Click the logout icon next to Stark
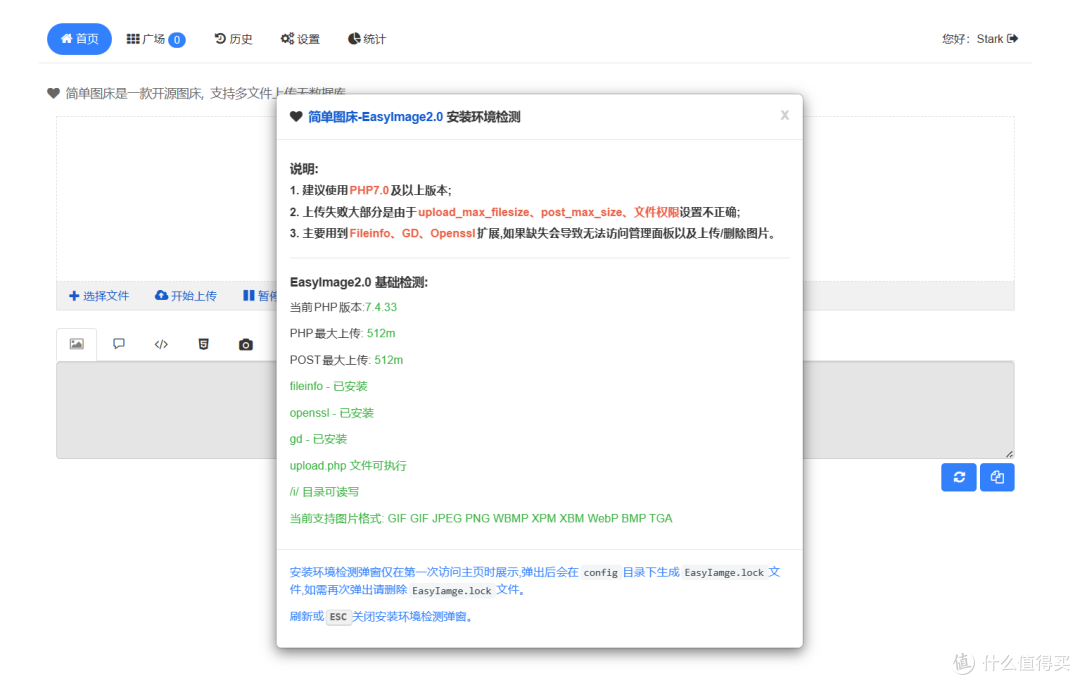This screenshot has height=685, width=1080. tap(1012, 39)
